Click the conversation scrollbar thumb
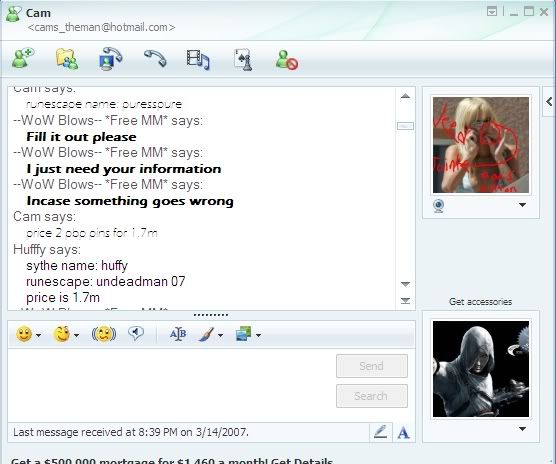The height and width of the screenshot is (464, 556). point(405,126)
